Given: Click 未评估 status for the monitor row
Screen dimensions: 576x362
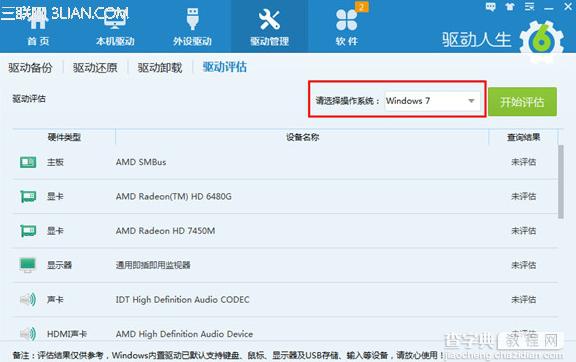Looking at the screenshot, I should [523, 265].
